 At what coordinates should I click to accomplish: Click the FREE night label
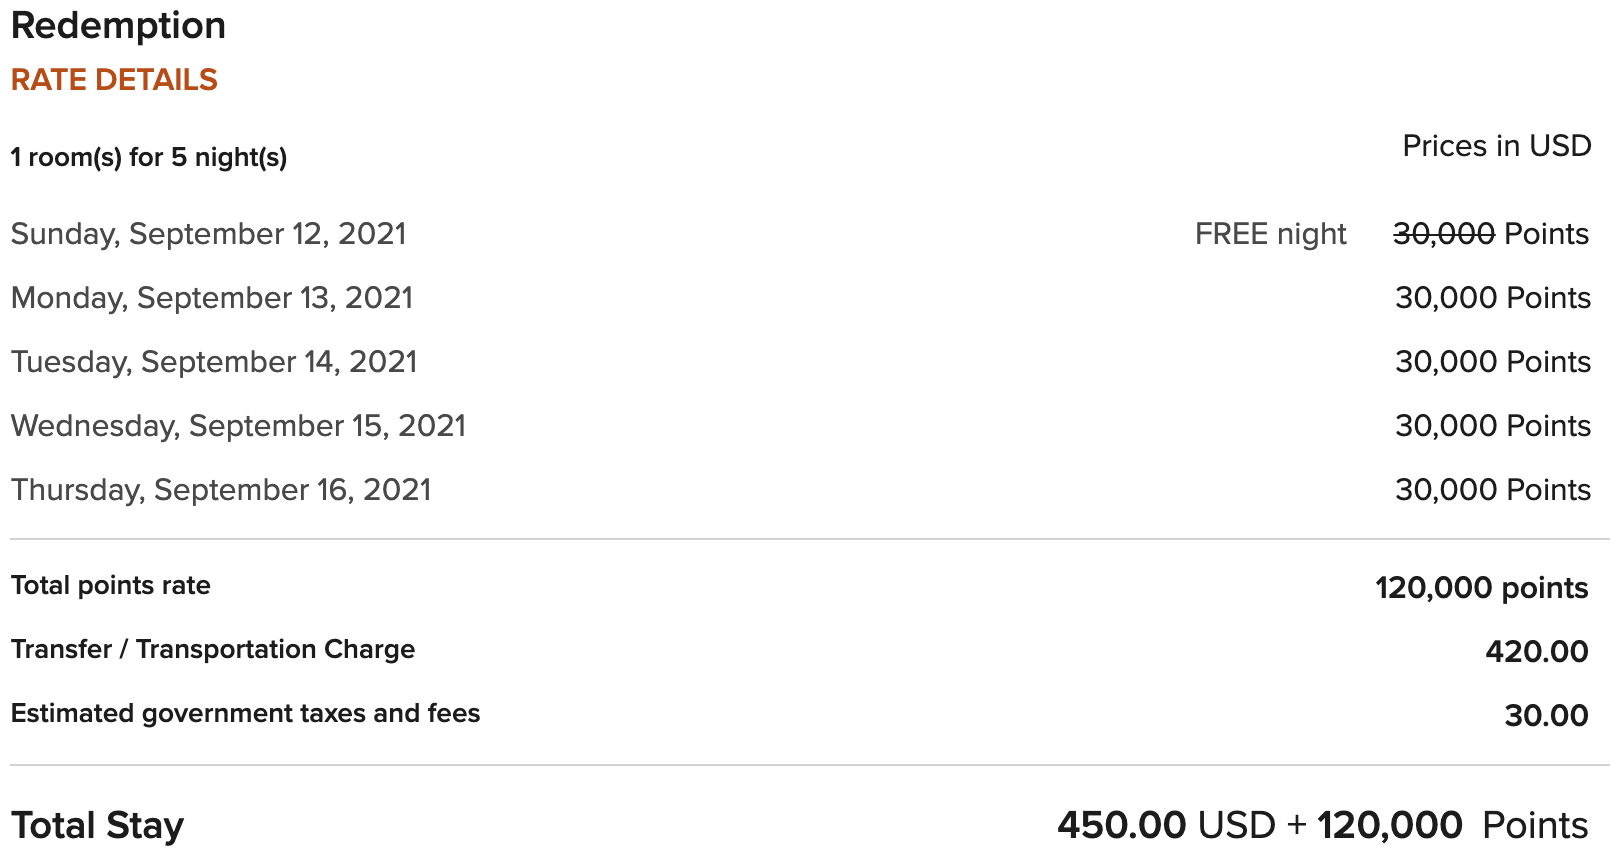point(1270,234)
